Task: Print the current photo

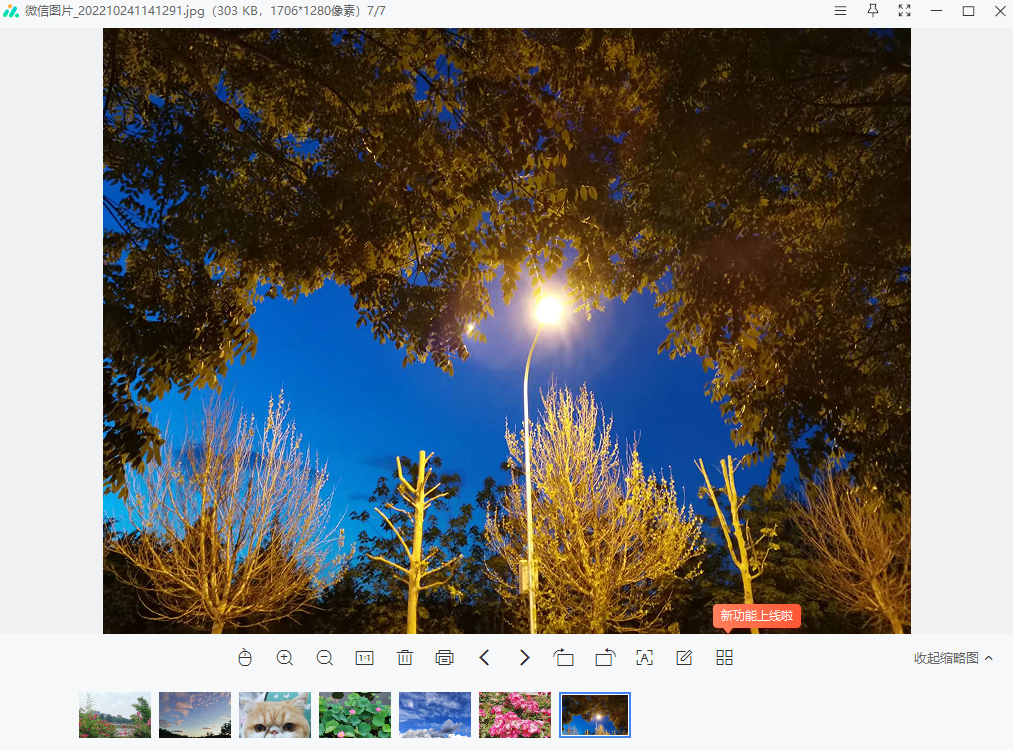Action: [444, 658]
